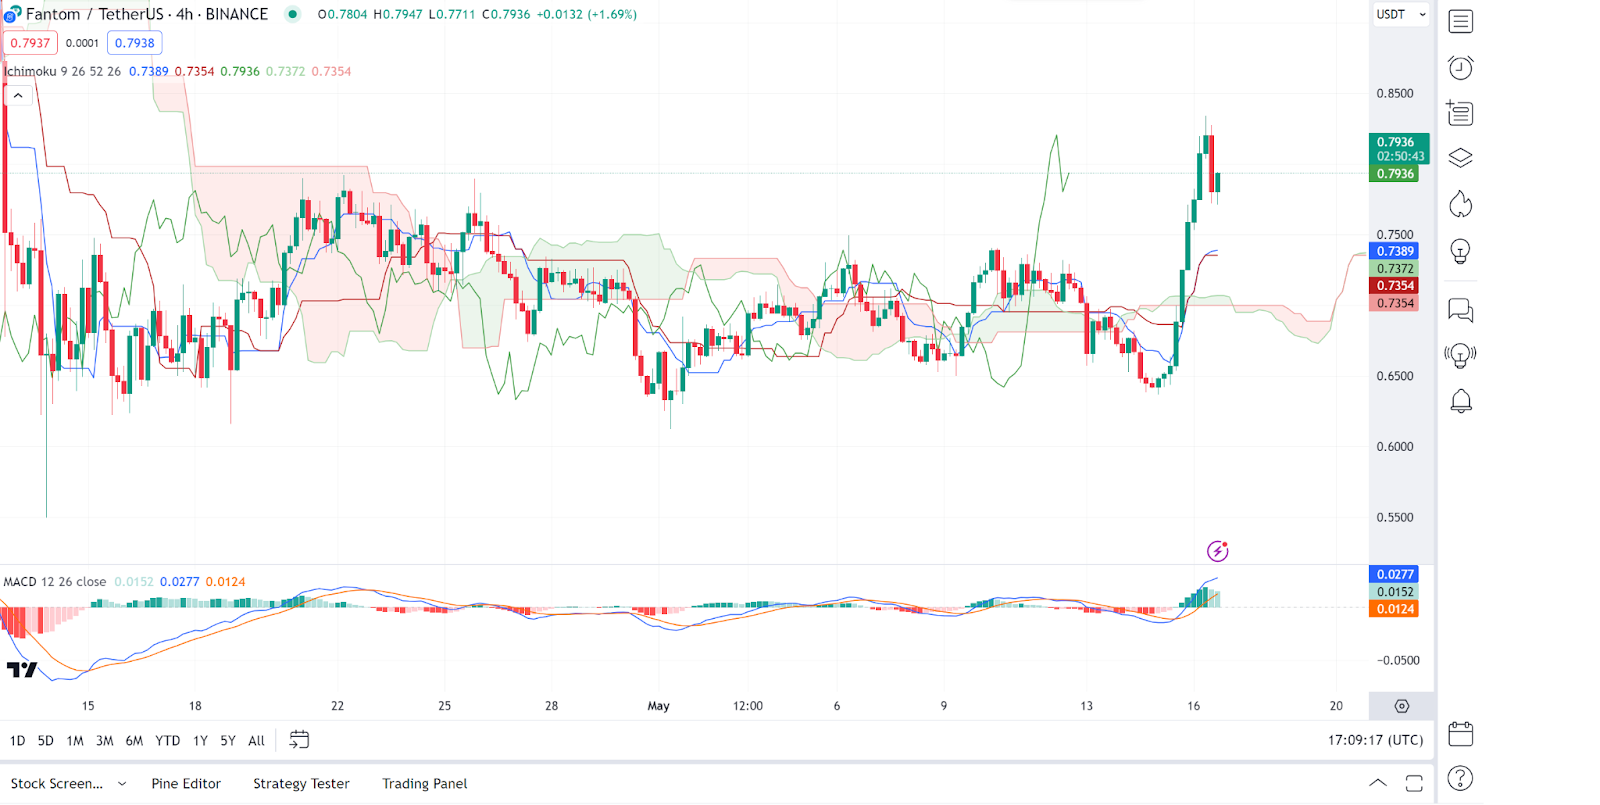The image size is (1600, 805).
Task: Click the dark red 0.7354 price axis label
Action: pos(1395,286)
